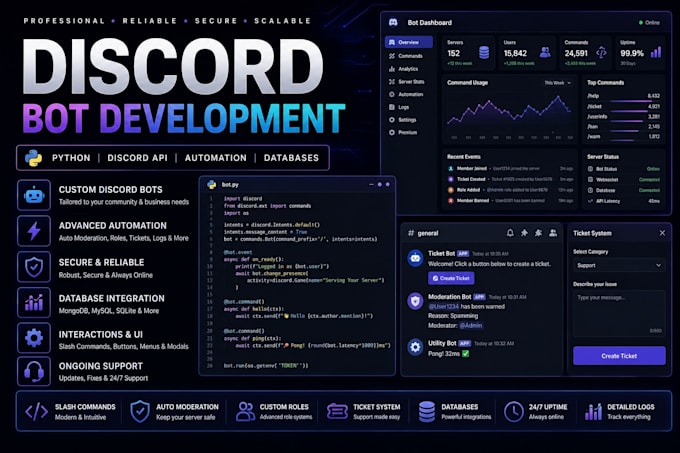The width and height of the screenshot is (680, 453).
Task: Click "Websocket" row in Server Status
Action: pos(623,179)
